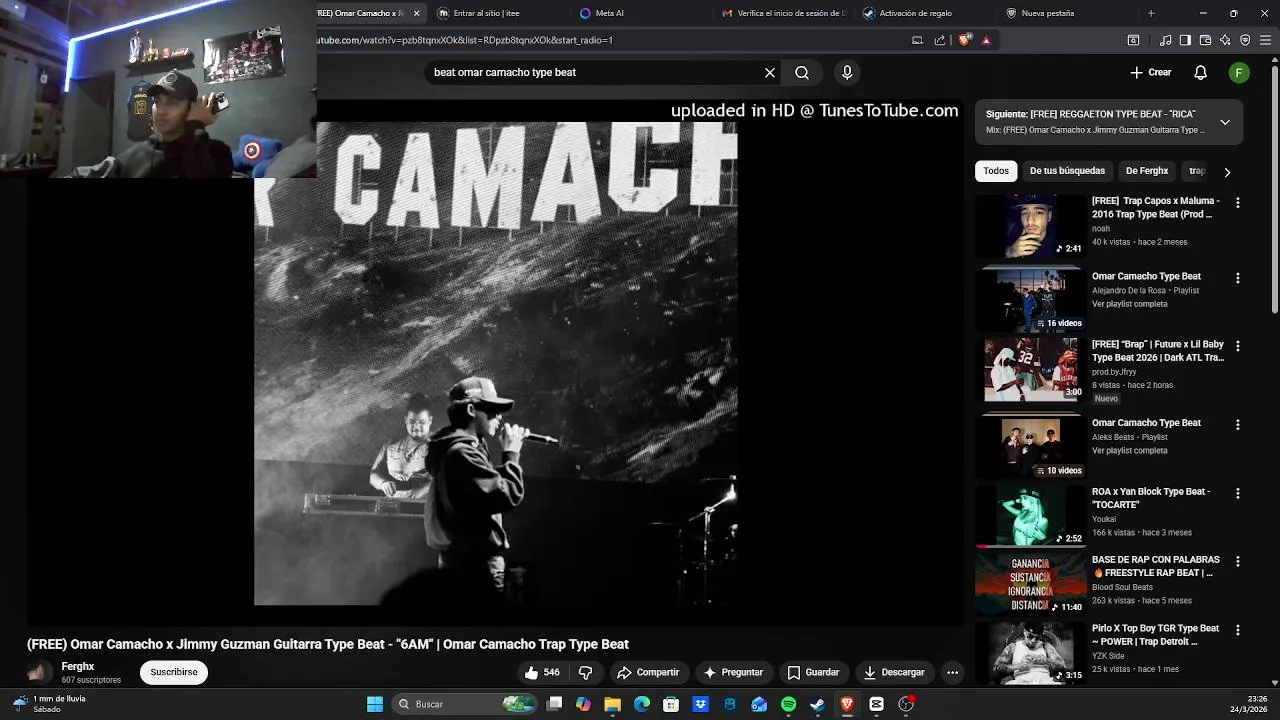Open Leo AI assistant icon
Viewport: 1280px width, 720px height.
click(1225, 40)
